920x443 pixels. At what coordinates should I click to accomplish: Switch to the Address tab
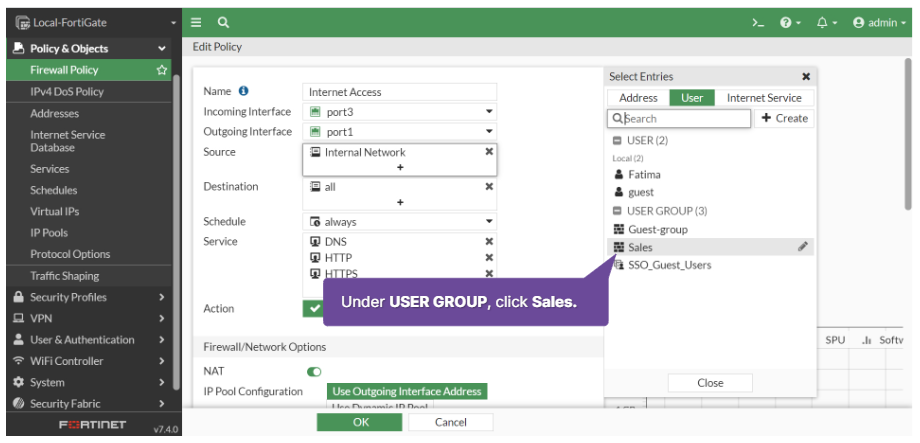tap(638, 98)
